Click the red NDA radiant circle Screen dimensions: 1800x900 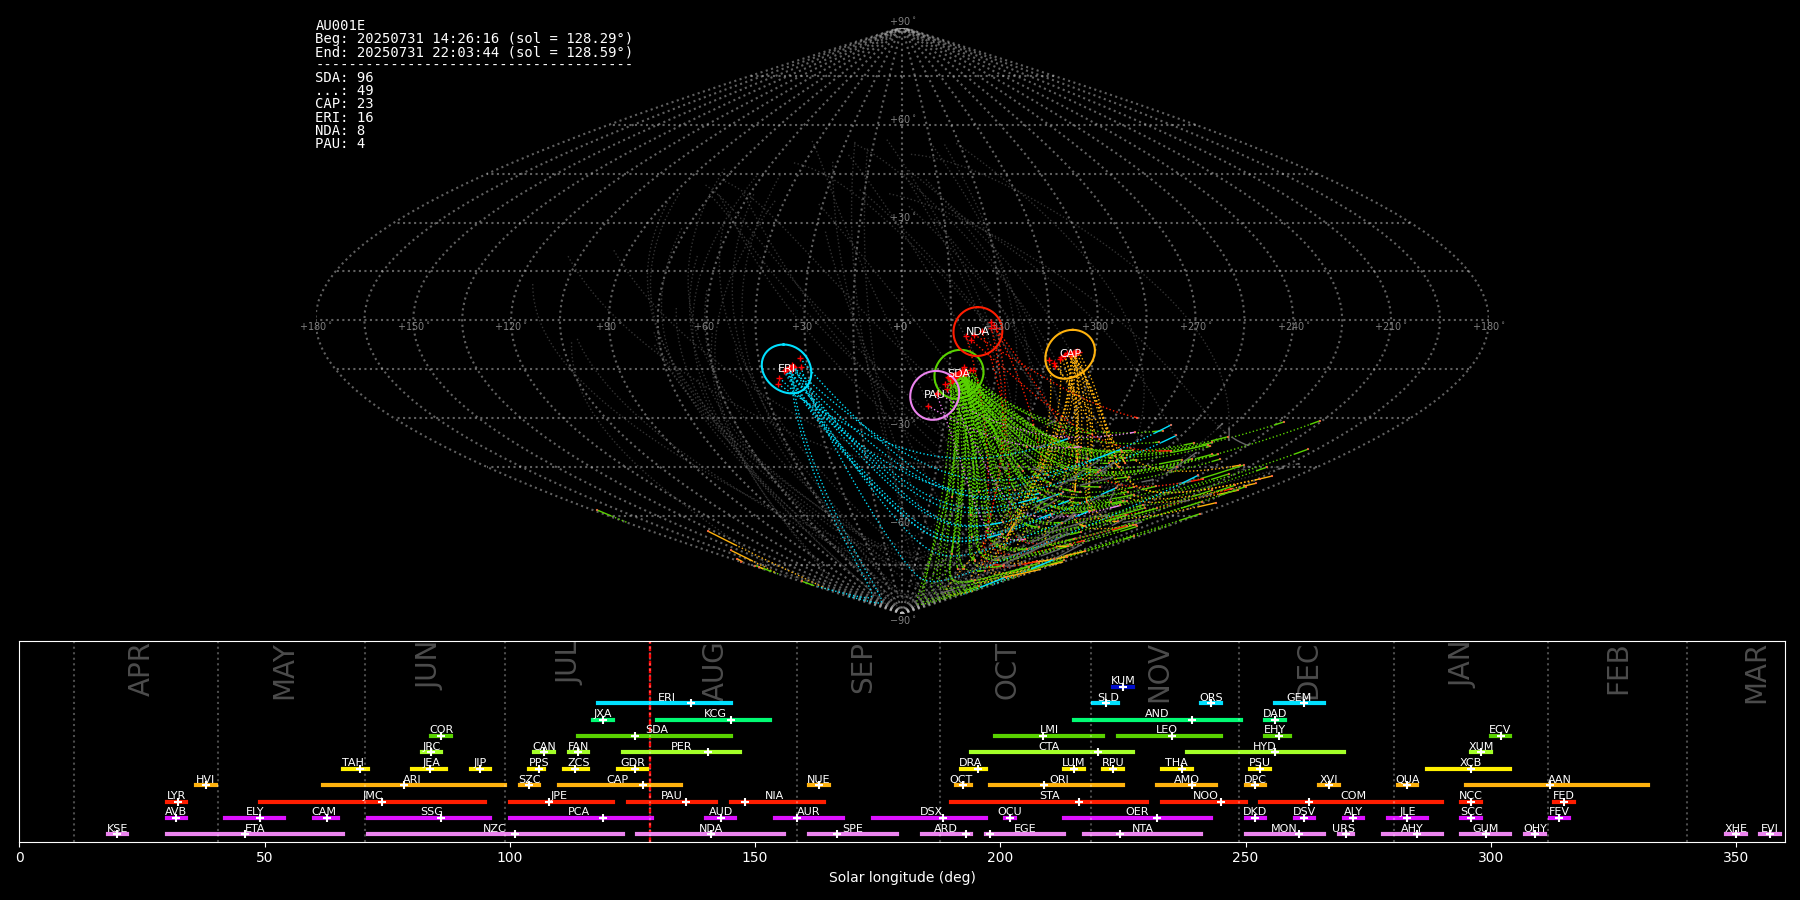978,331
